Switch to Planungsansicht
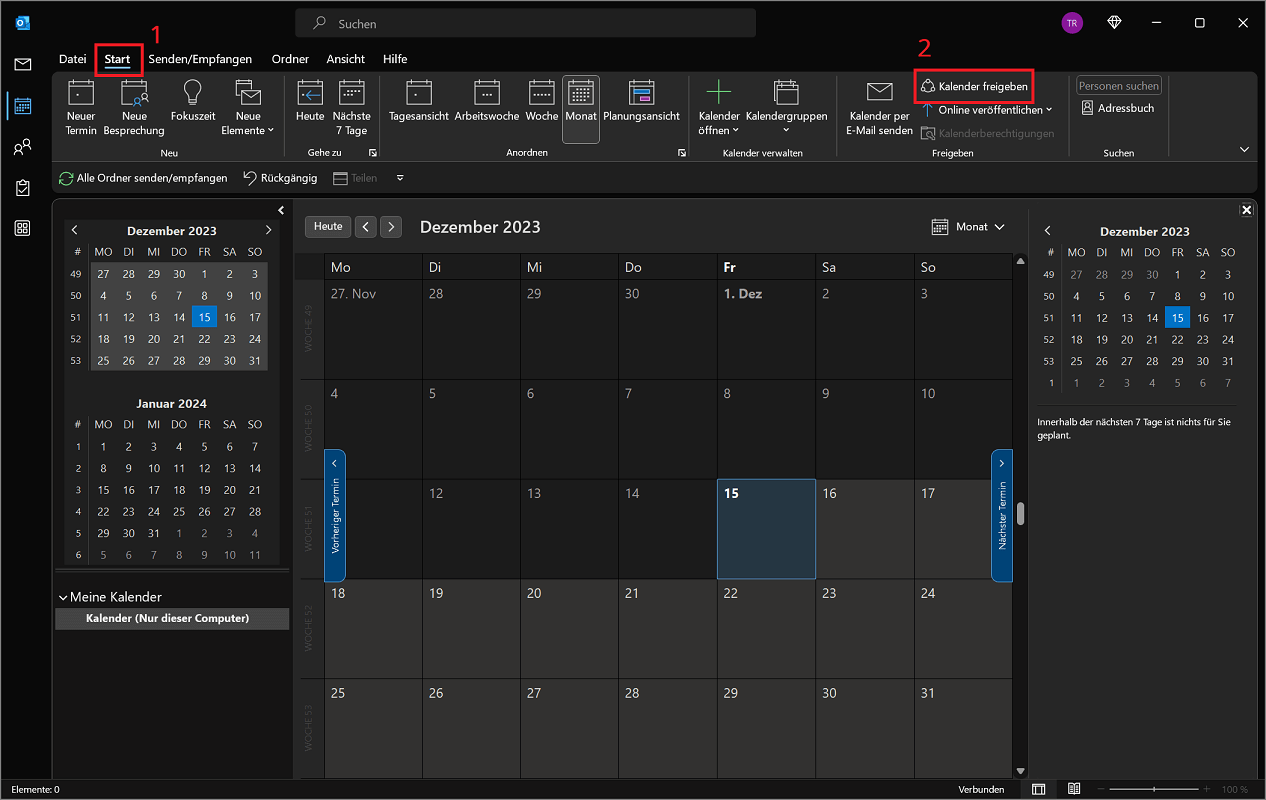The image size is (1266, 800). click(x=641, y=102)
